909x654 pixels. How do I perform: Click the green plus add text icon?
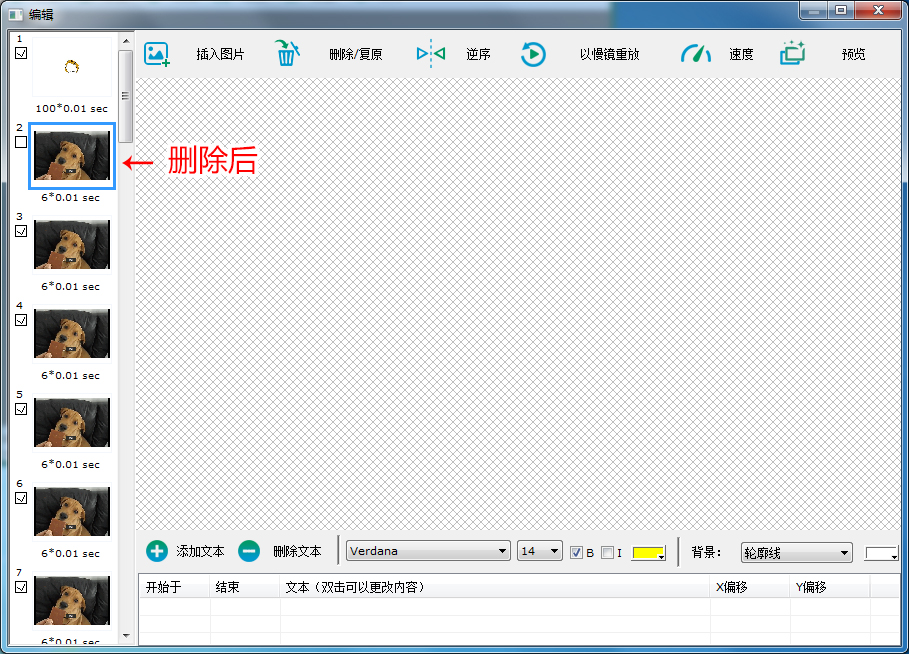pos(157,551)
